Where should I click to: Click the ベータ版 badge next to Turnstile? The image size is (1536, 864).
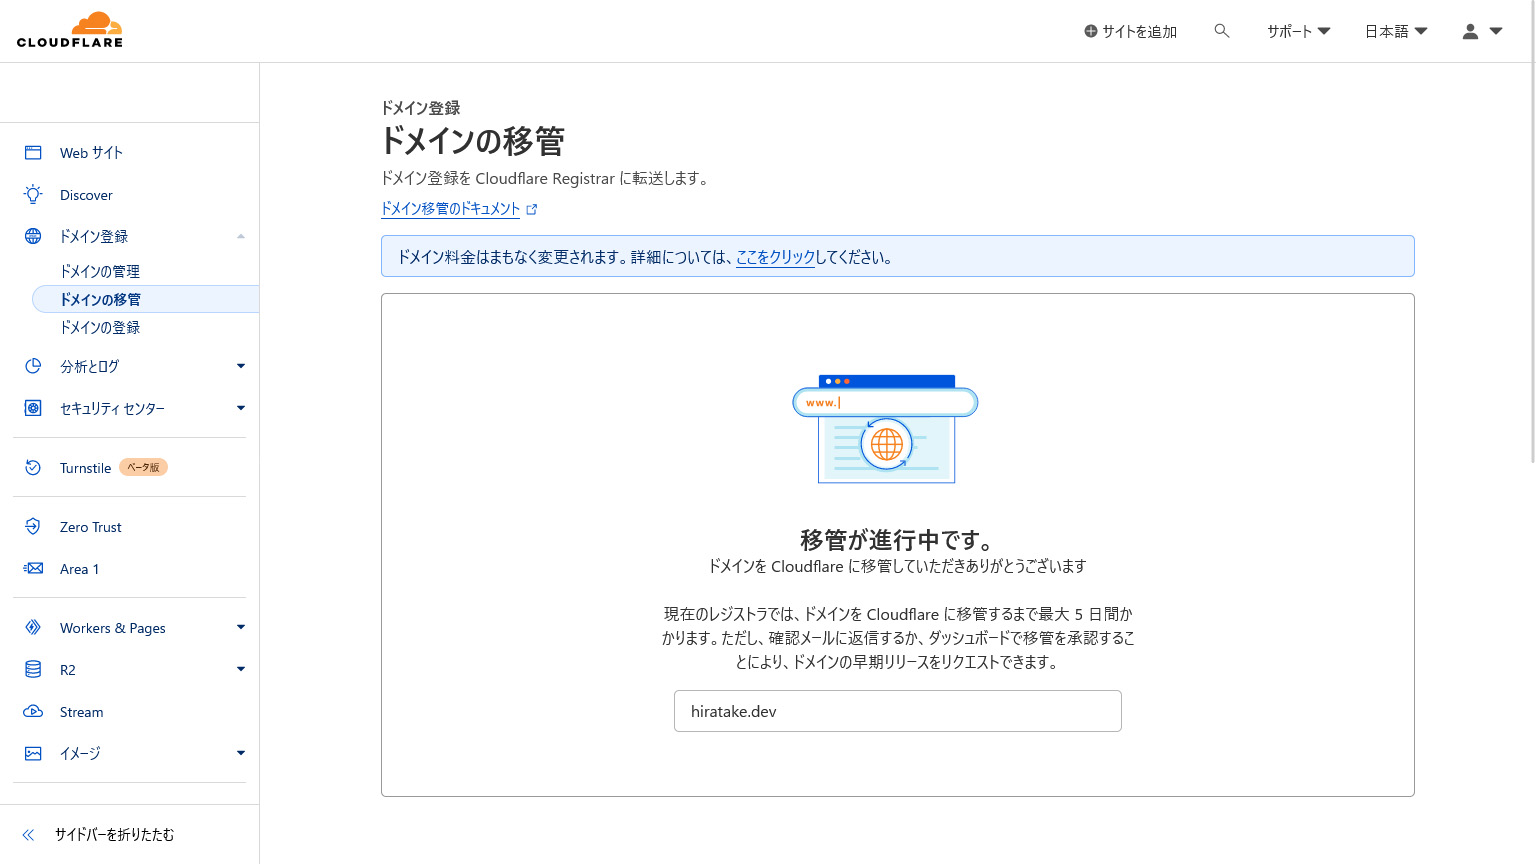143,467
